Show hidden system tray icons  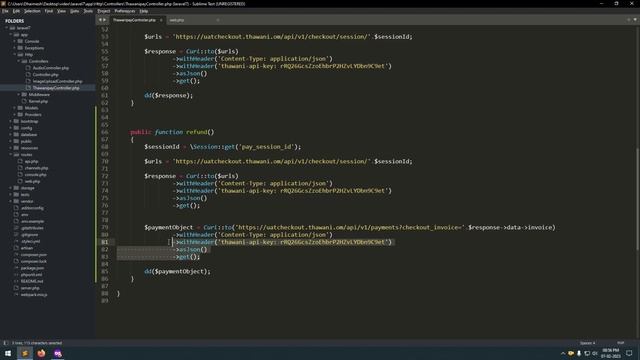pos(563,353)
